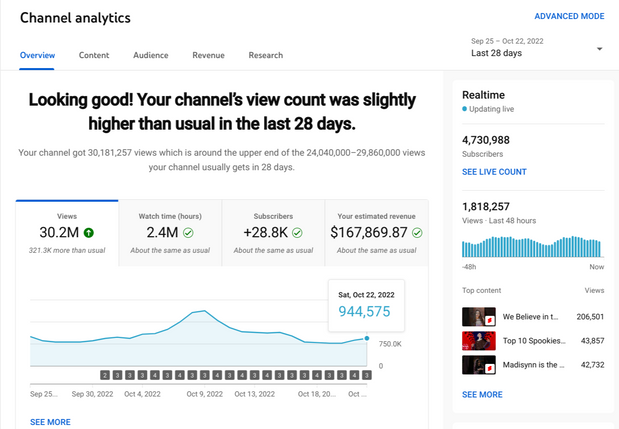Expand the Last 28 days date range dropdown
The image size is (619, 429).
pyautogui.click(x=599, y=49)
